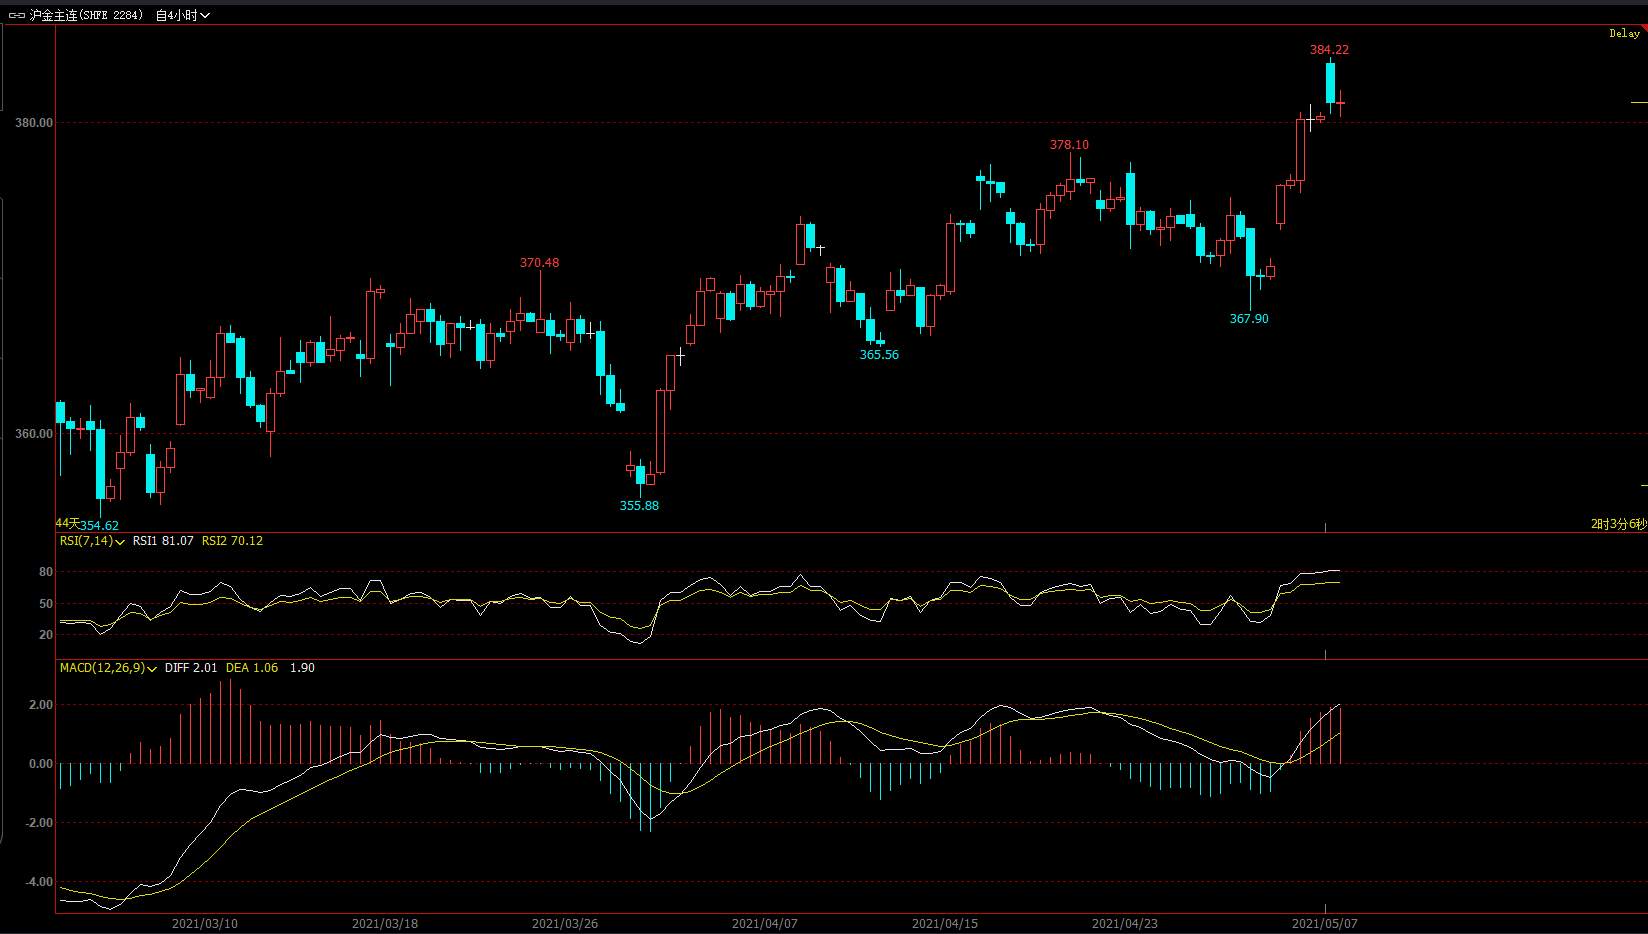Click the RSI axis label 20

tap(46, 635)
